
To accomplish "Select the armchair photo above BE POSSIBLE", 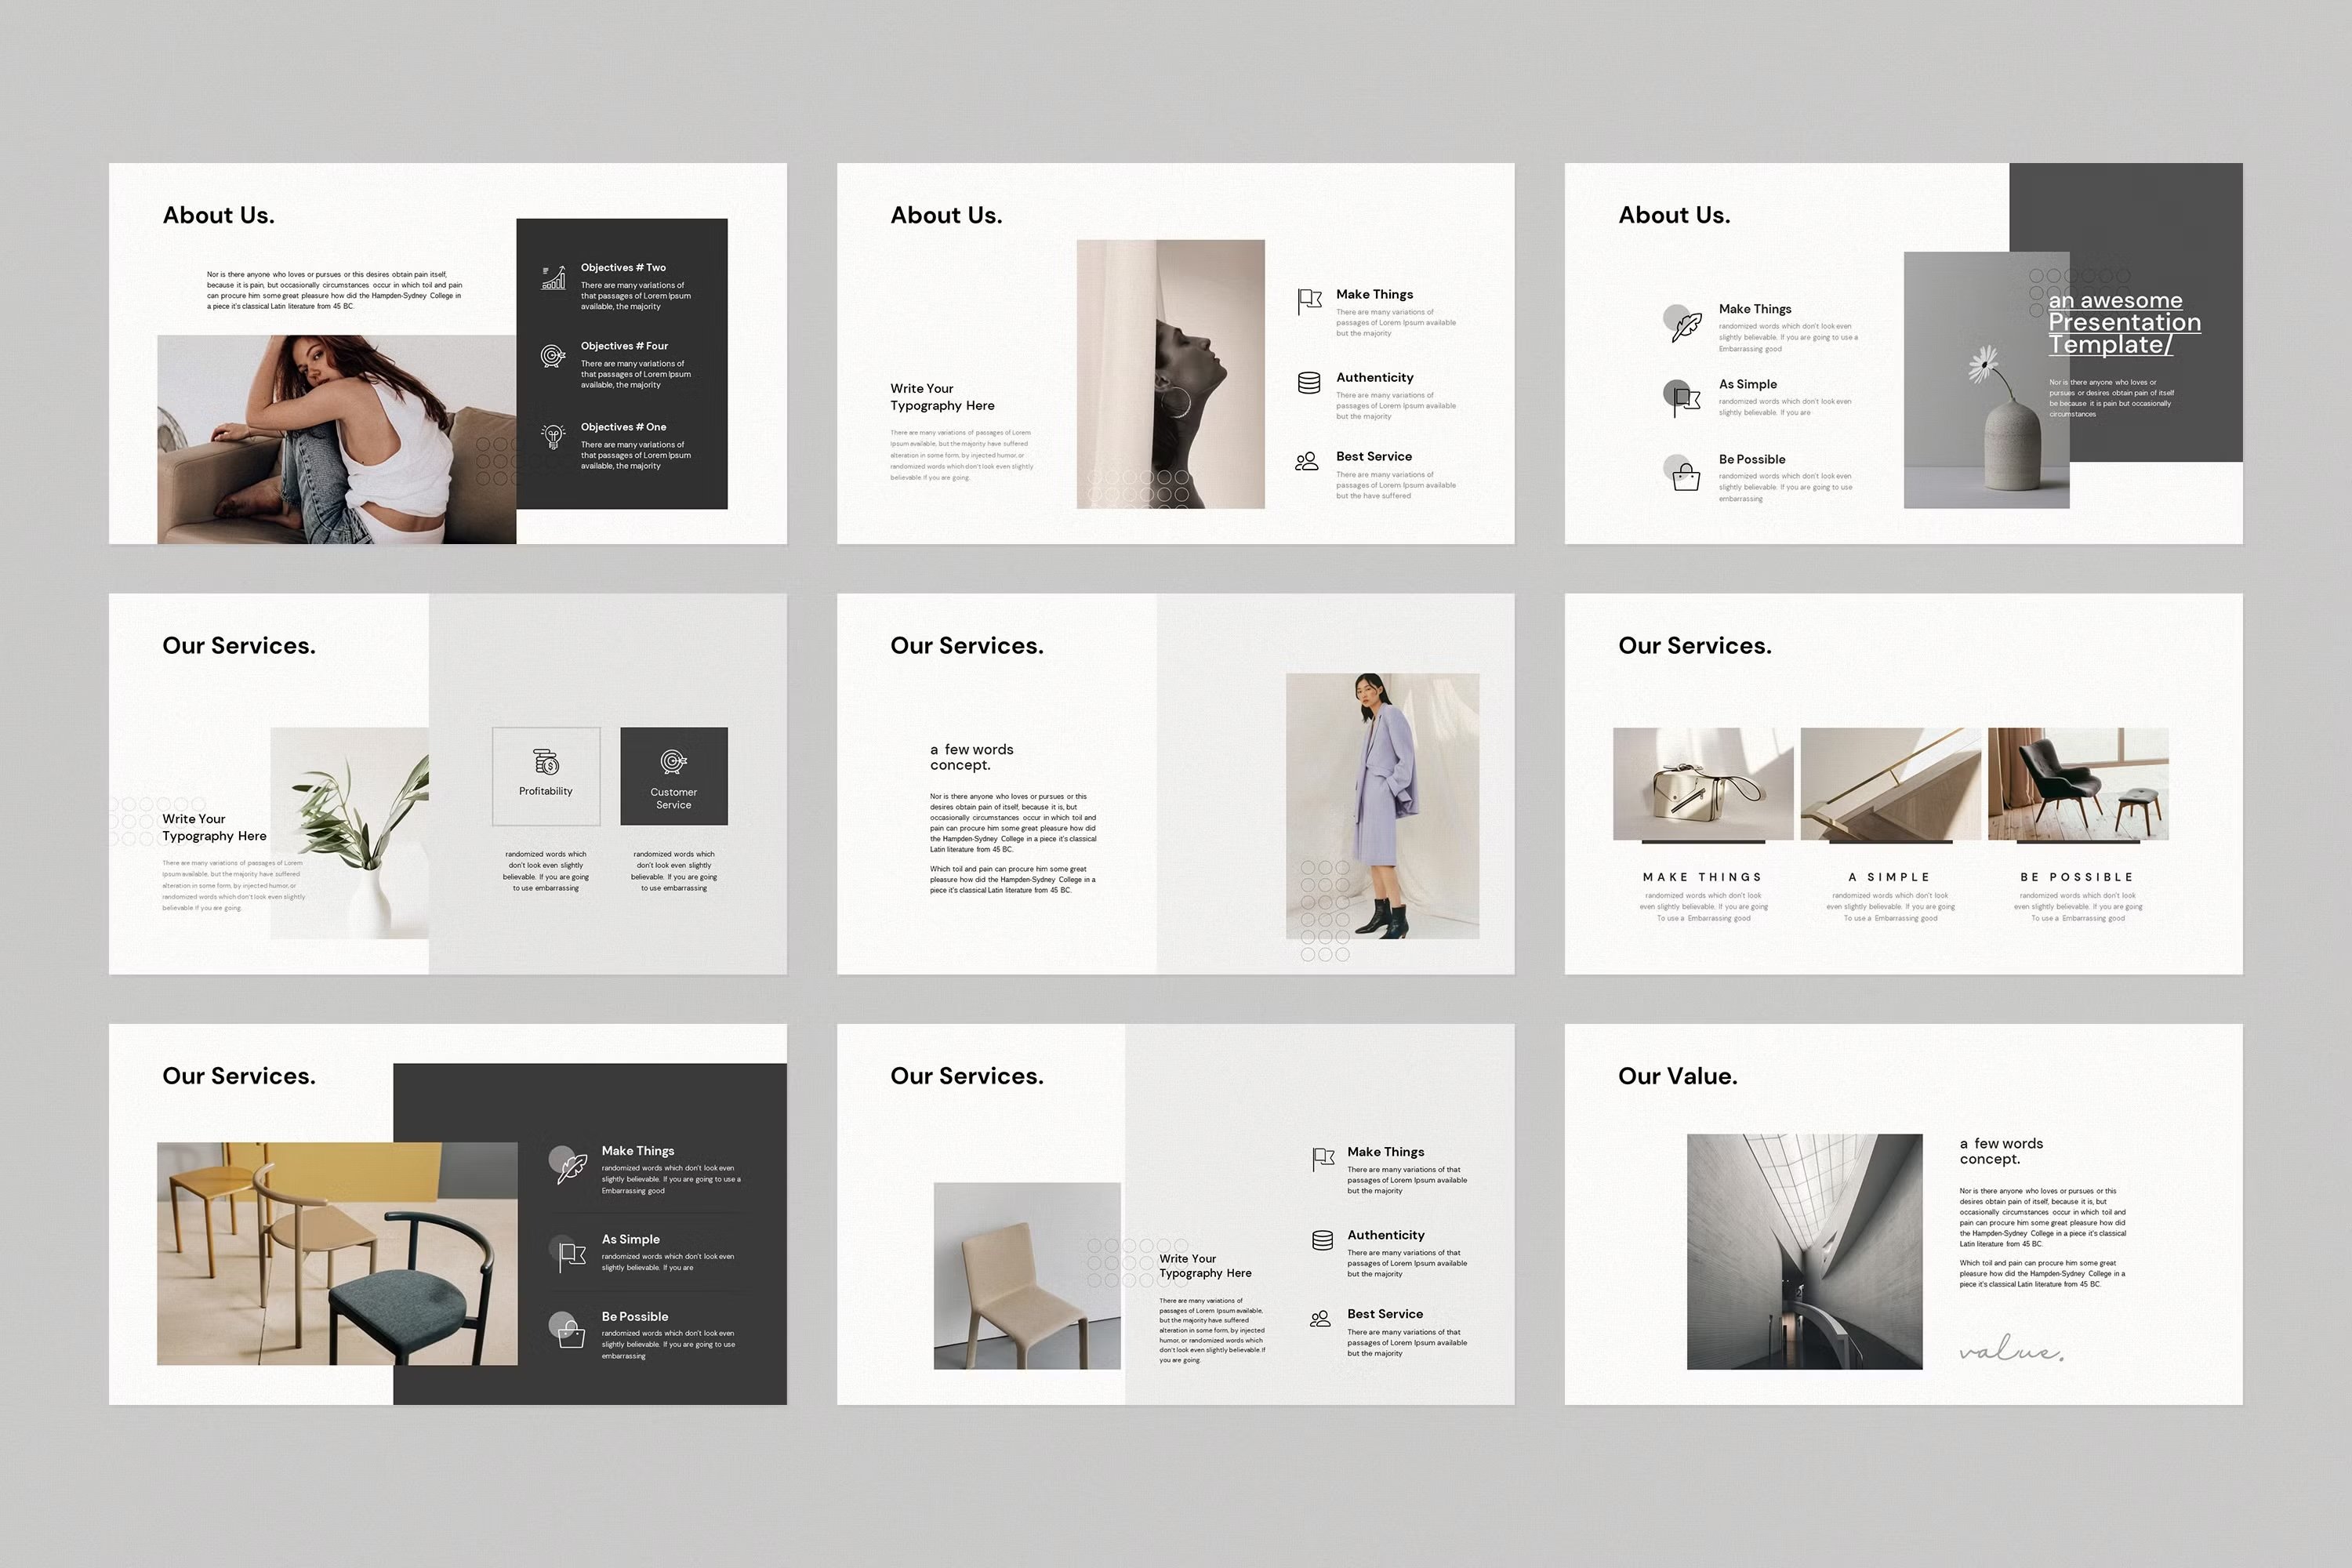I will (x=2078, y=784).
